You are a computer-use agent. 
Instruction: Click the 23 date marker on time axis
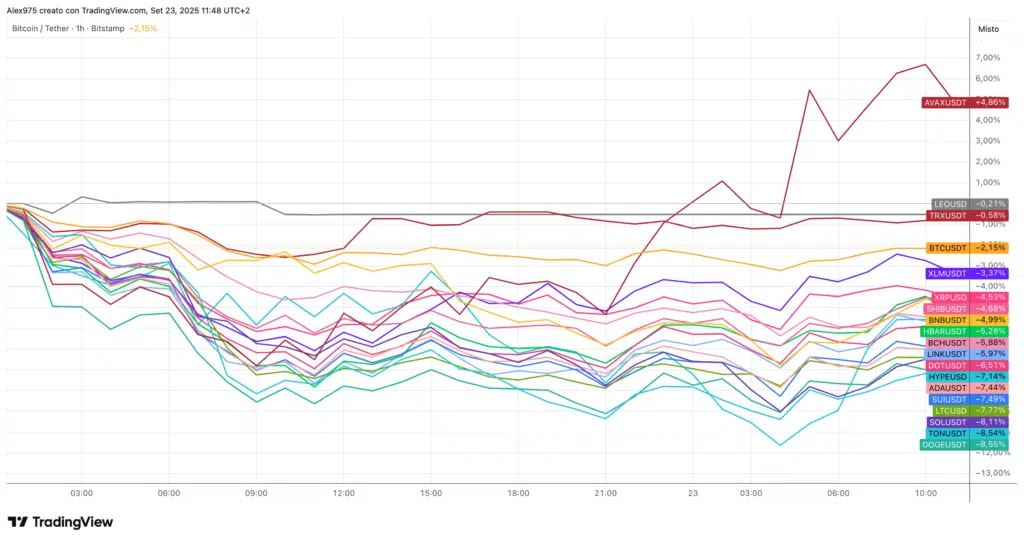click(x=691, y=493)
